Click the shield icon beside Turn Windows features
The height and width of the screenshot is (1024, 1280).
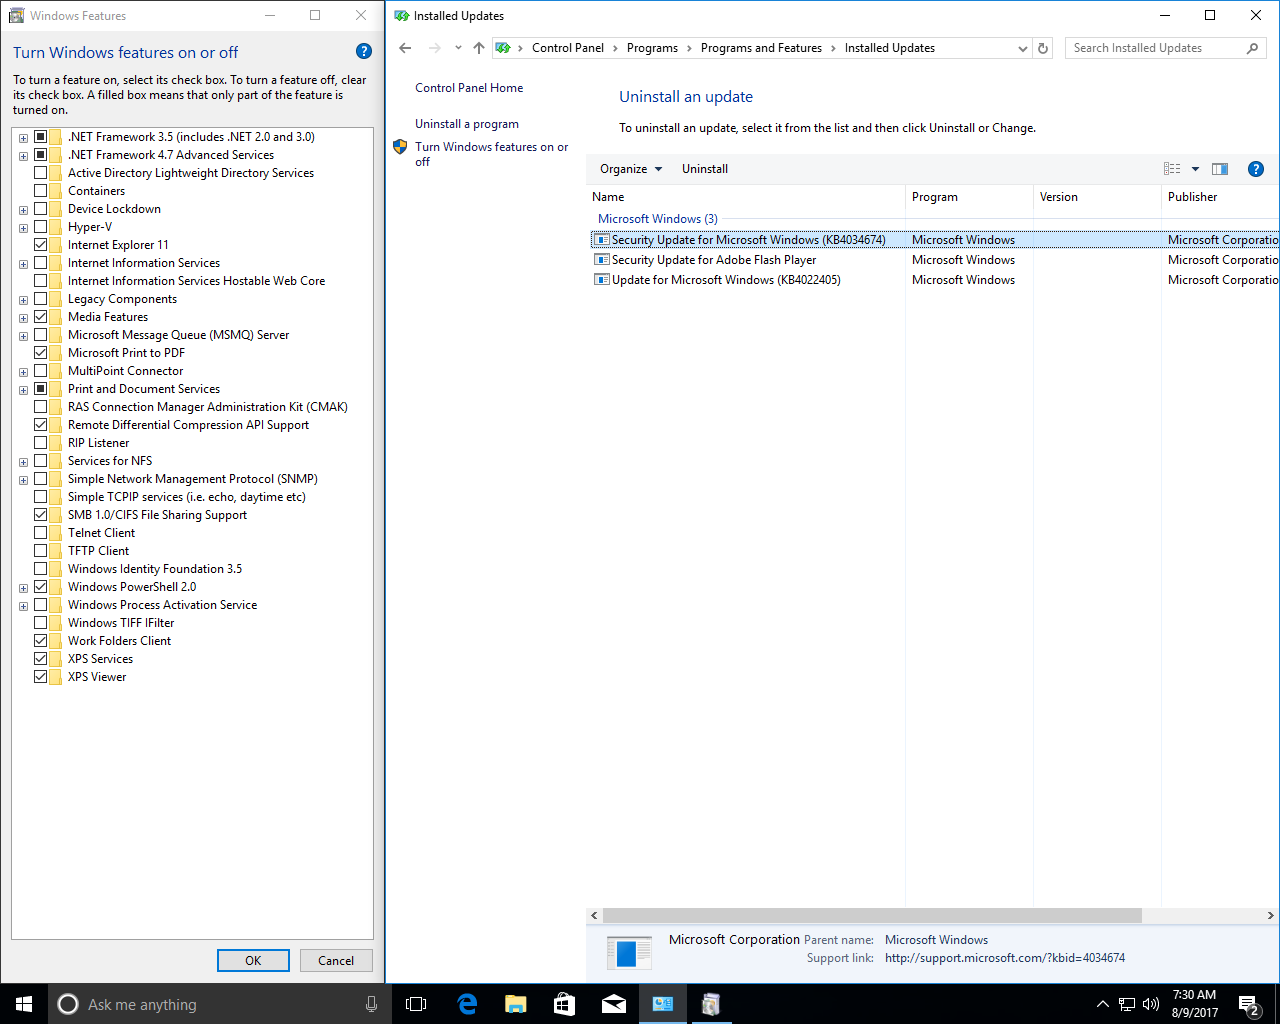(x=400, y=147)
